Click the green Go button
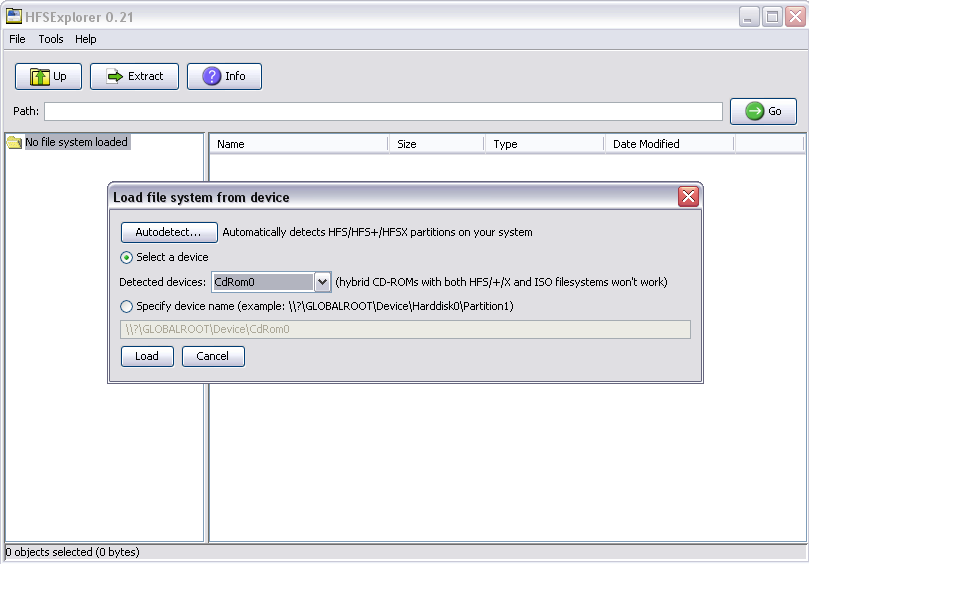The width and height of the screenshot is (960, 600). pos(763,111)
